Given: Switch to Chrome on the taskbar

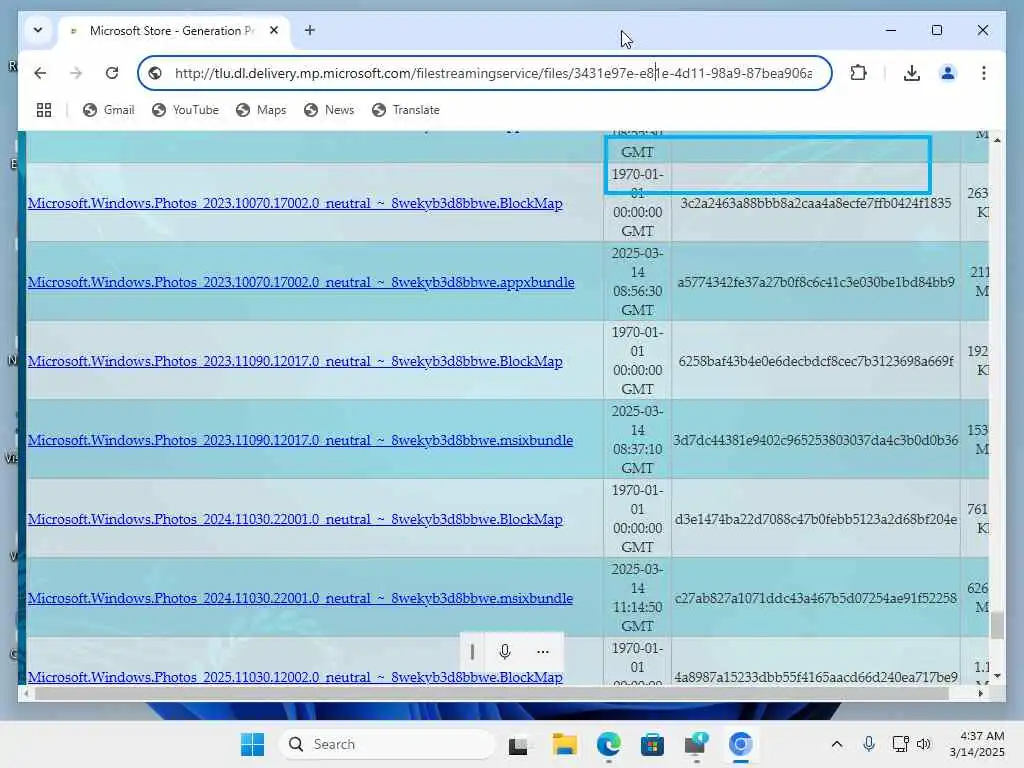Looking at the screenshot, I should [x=741, y=744].
